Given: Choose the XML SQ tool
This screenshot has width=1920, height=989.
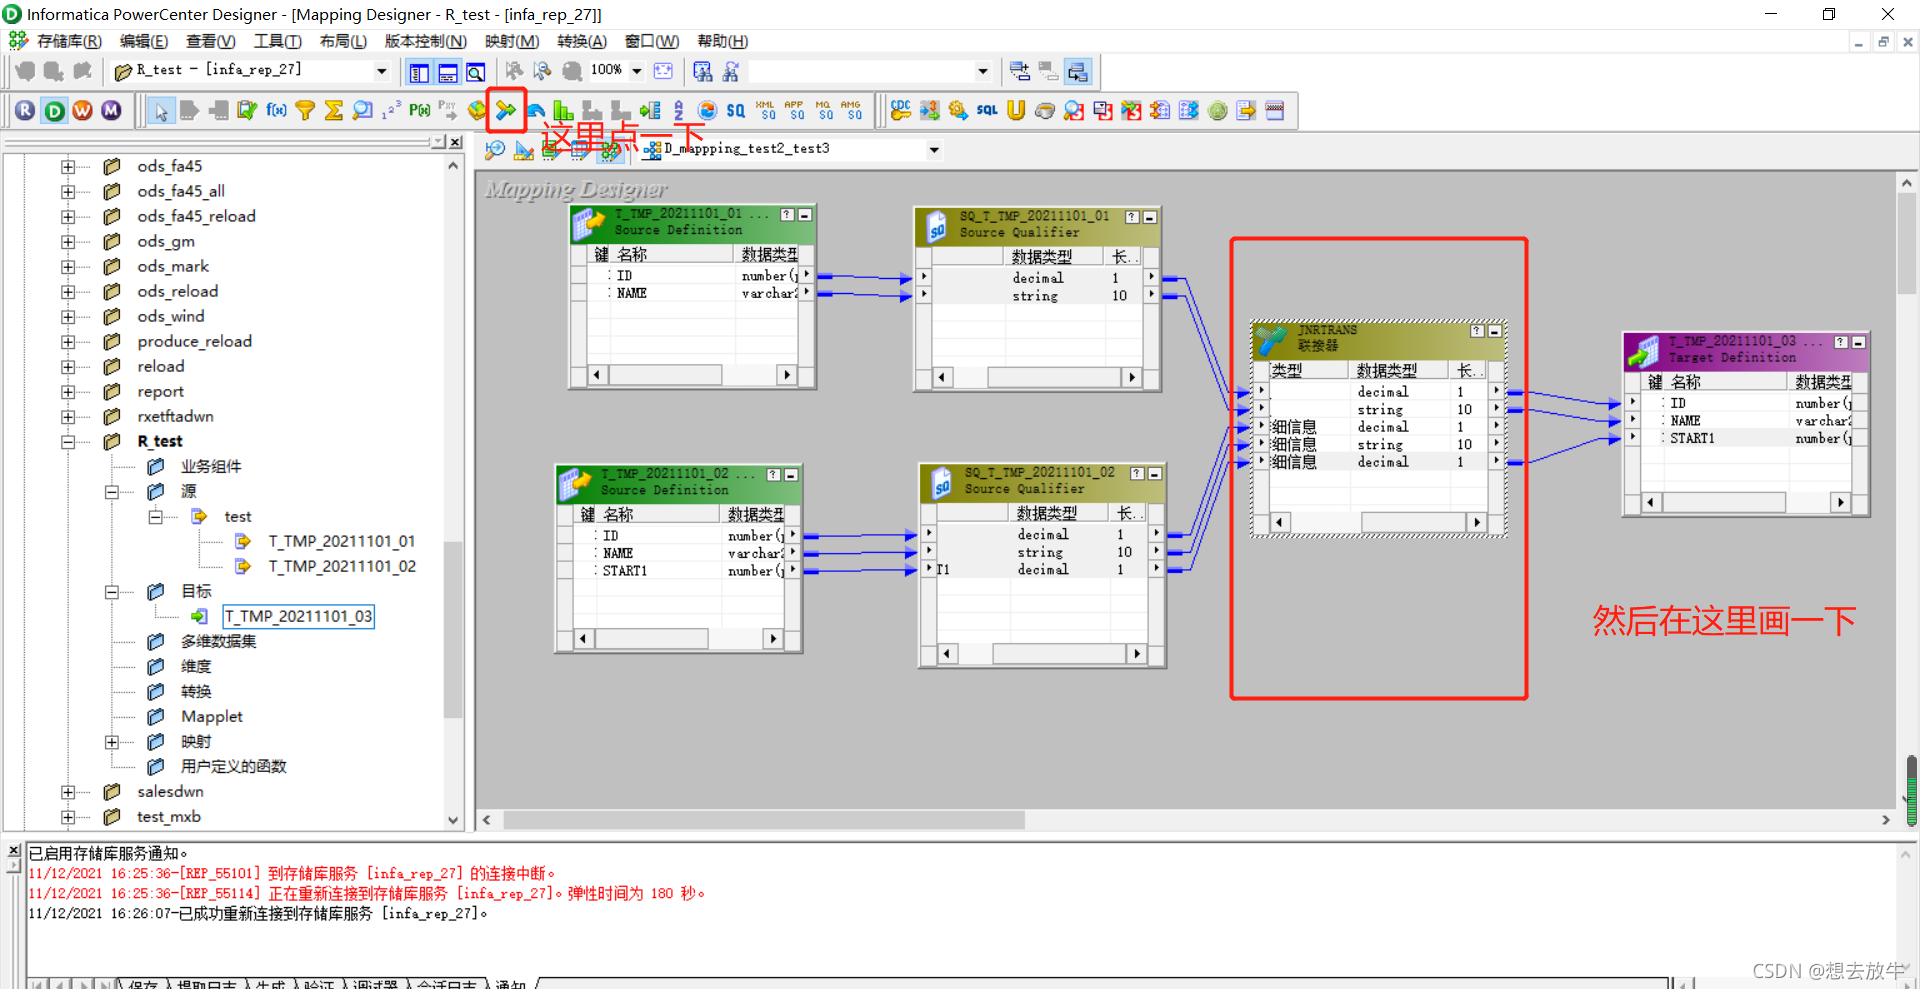Looking at the screenshot, I should tap(765, 110).
